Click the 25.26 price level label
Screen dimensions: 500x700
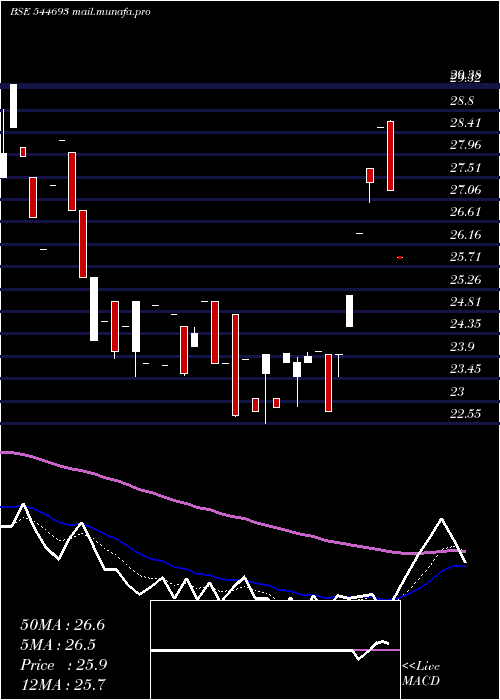coord(465,280)
